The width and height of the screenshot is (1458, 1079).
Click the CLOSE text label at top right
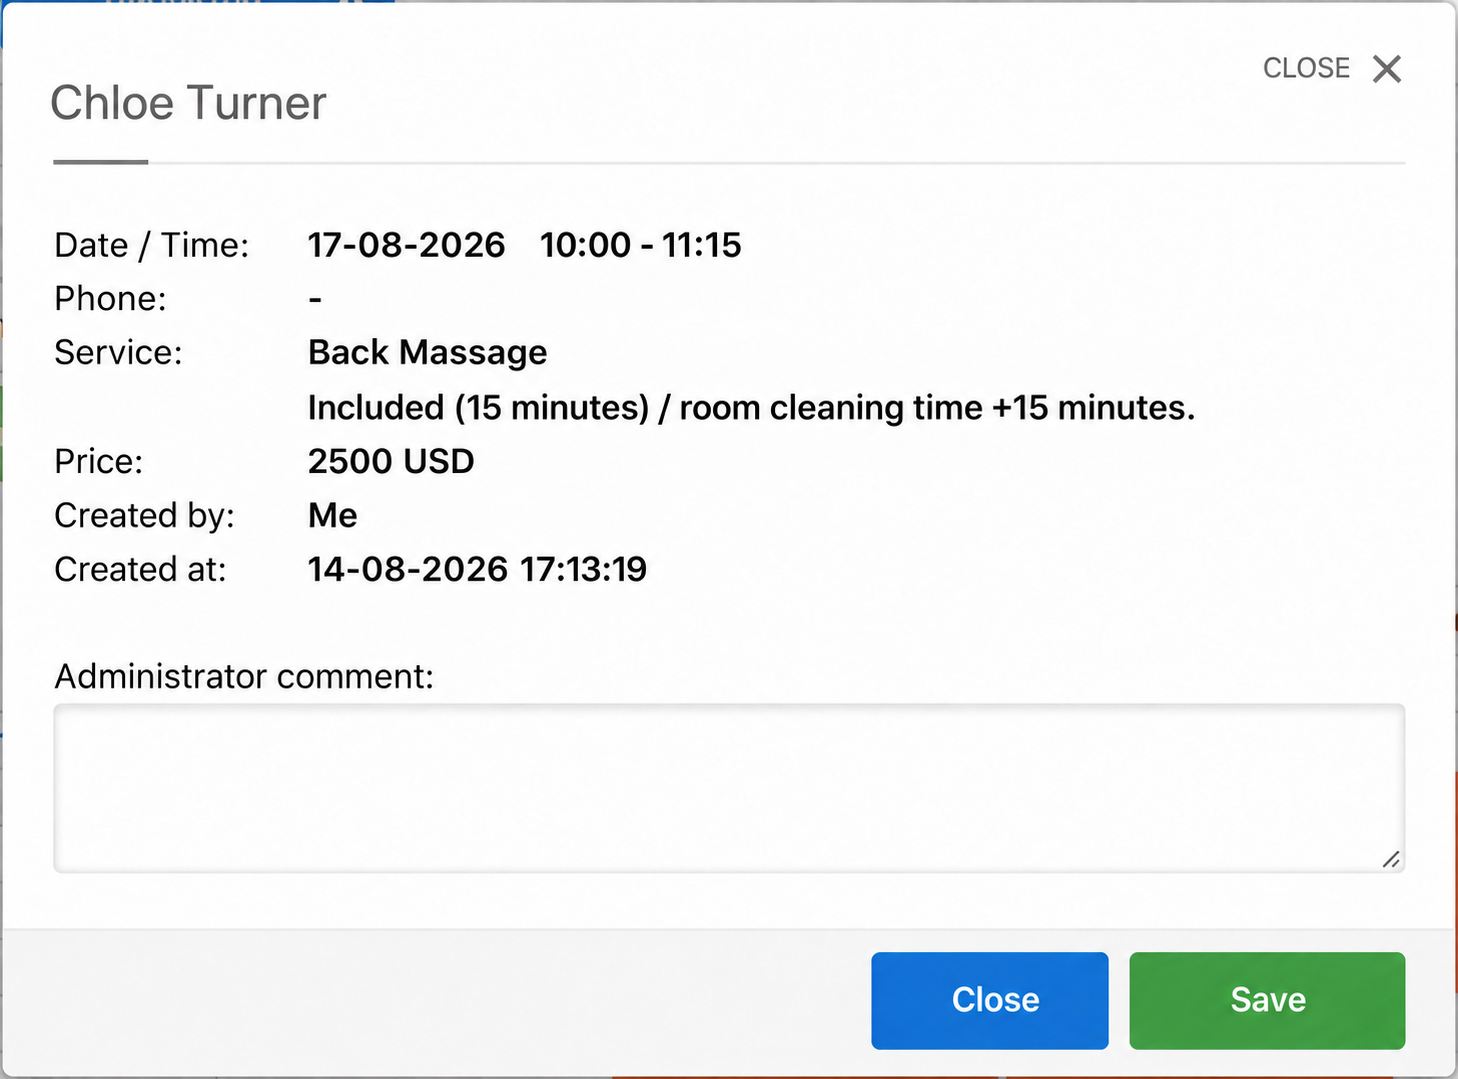[1306, 68]
